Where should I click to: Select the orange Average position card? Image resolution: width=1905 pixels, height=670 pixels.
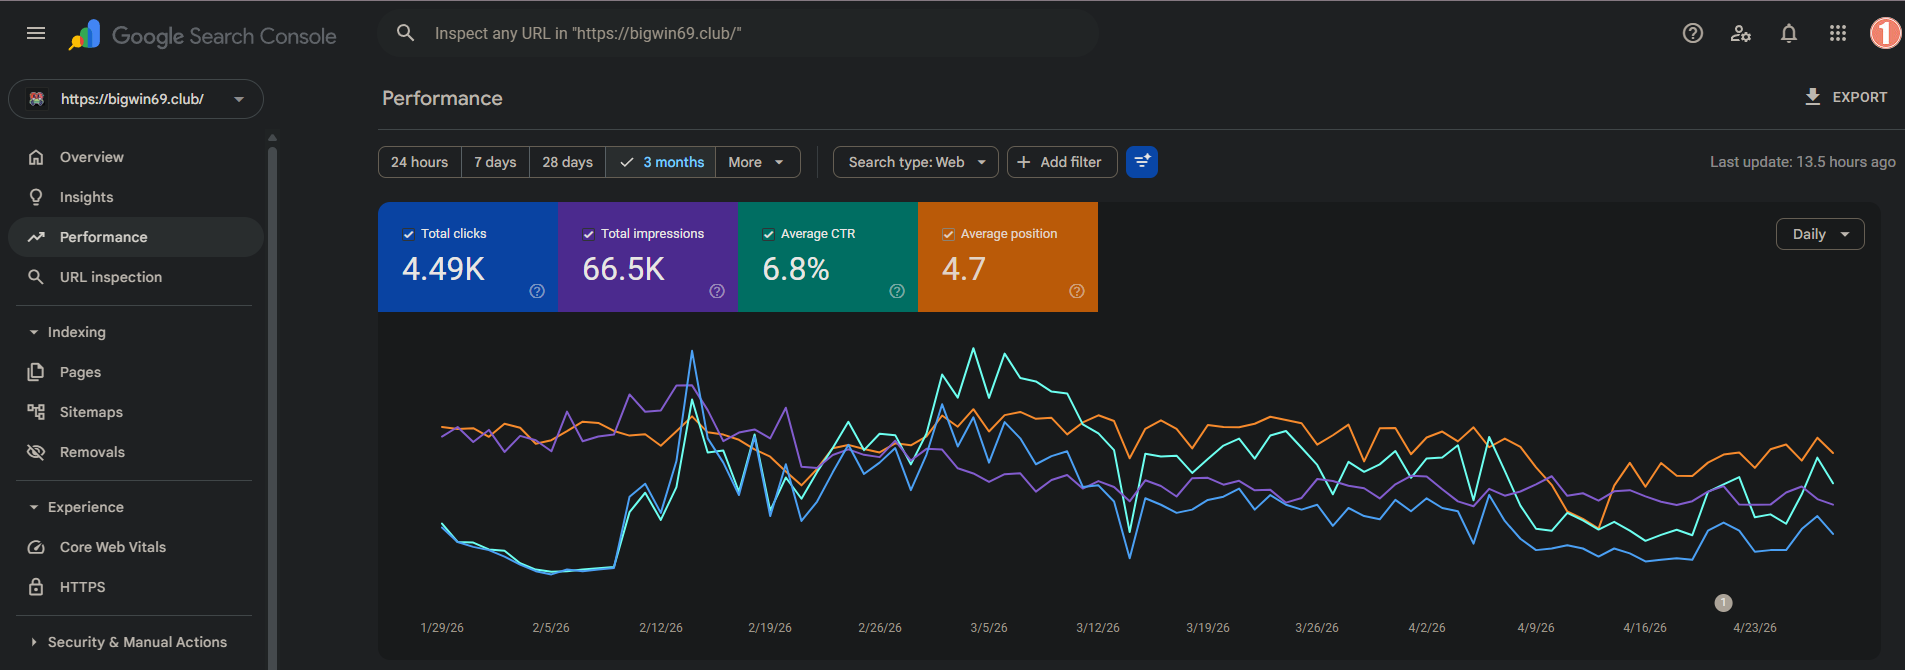pyautogui.click(x=1008, y=257)
